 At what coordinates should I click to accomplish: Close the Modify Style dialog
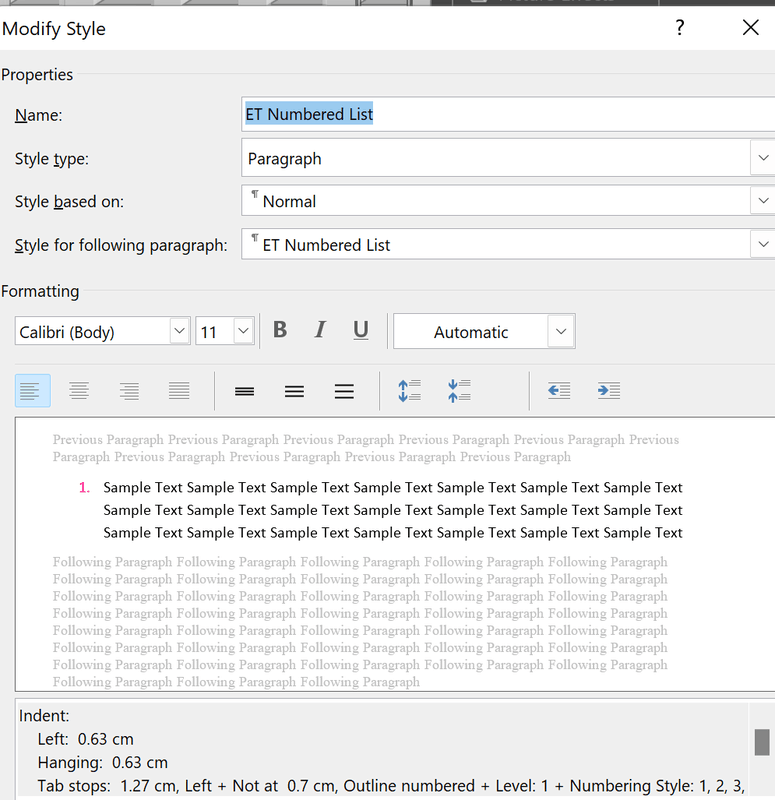[751, 28]
